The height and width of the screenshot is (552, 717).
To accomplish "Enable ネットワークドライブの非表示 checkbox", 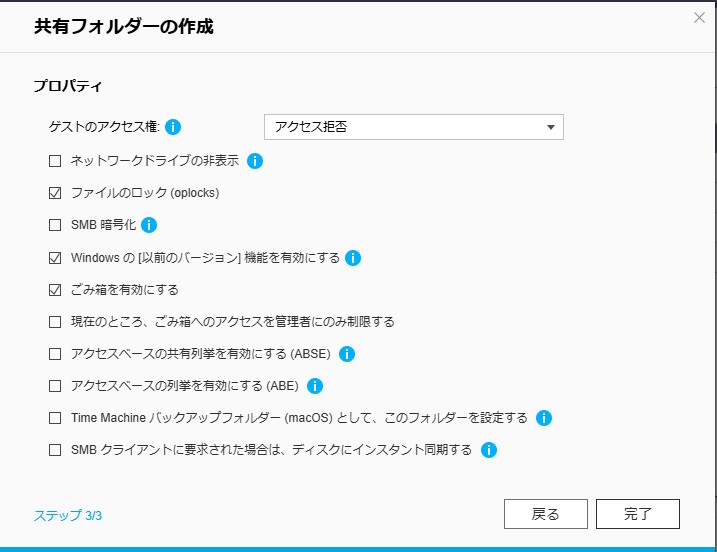I will [x=55, y=161].
